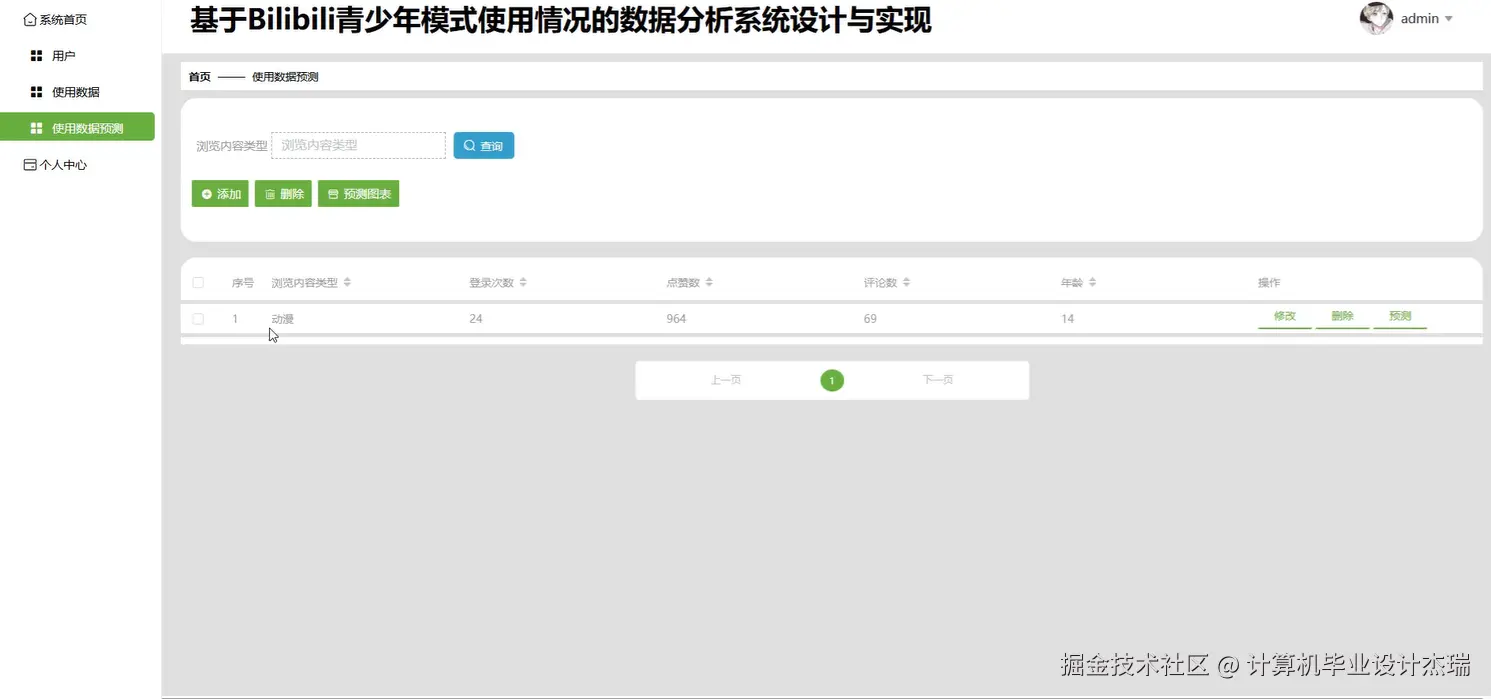Focus the 浏览内容类型 input field

click(x=358, y=145)
